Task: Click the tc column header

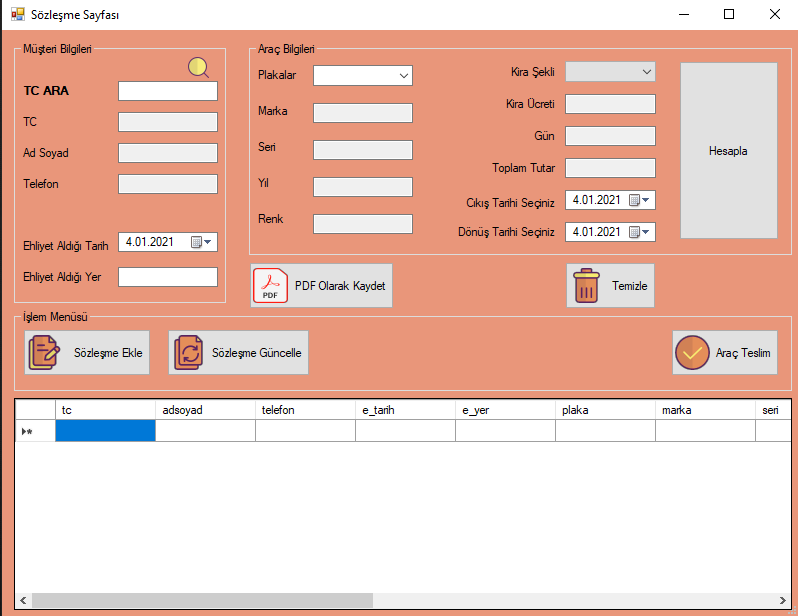Action: 105,410
